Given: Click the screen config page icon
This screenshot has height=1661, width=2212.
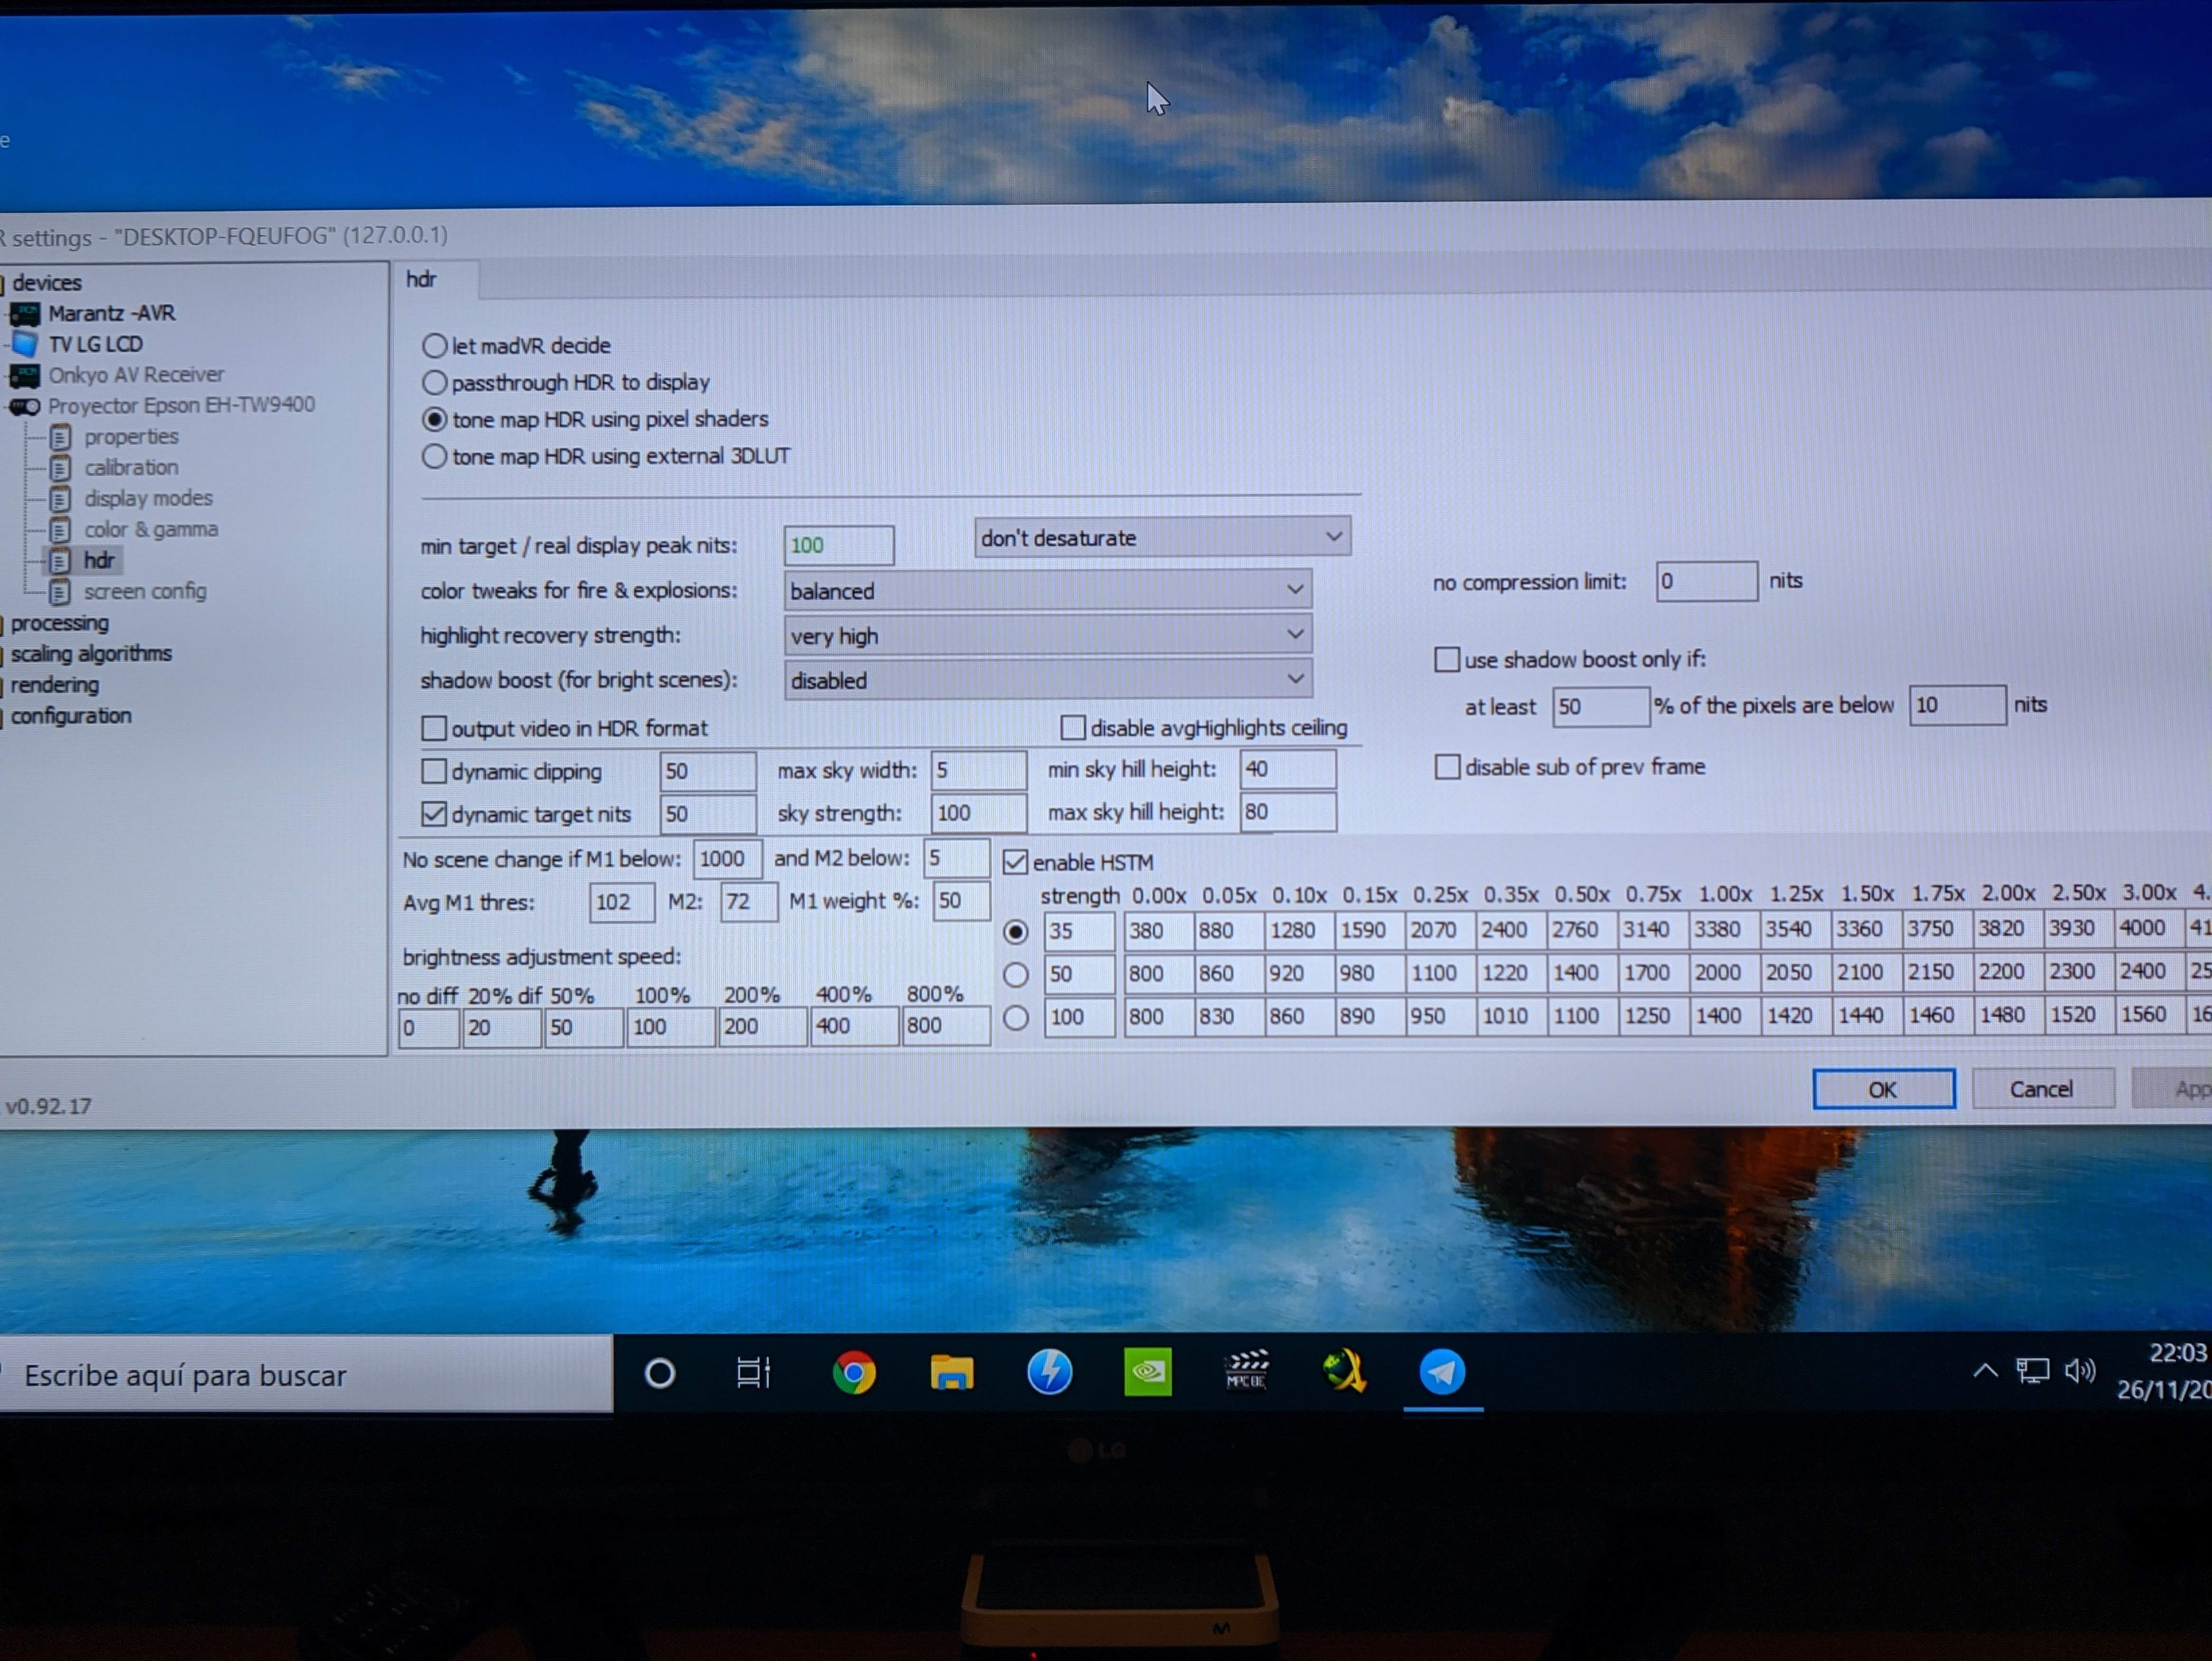Looking at the screenshot, I should coord(60,592).
